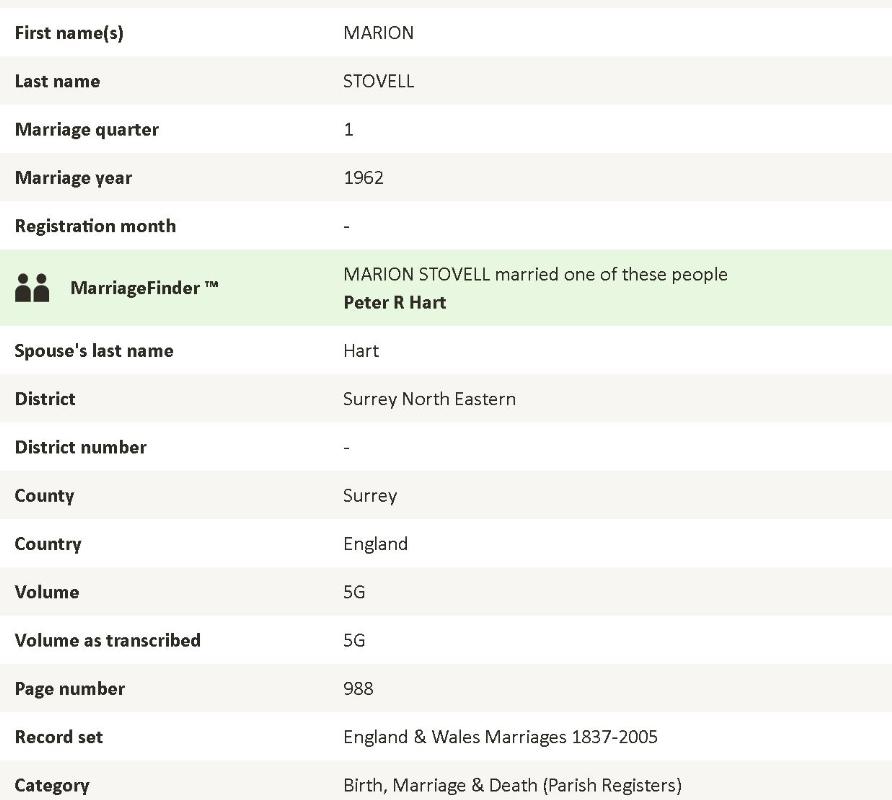Click the marriage year value 1962
Screen dimensions: 892x800
coord(363,178)
